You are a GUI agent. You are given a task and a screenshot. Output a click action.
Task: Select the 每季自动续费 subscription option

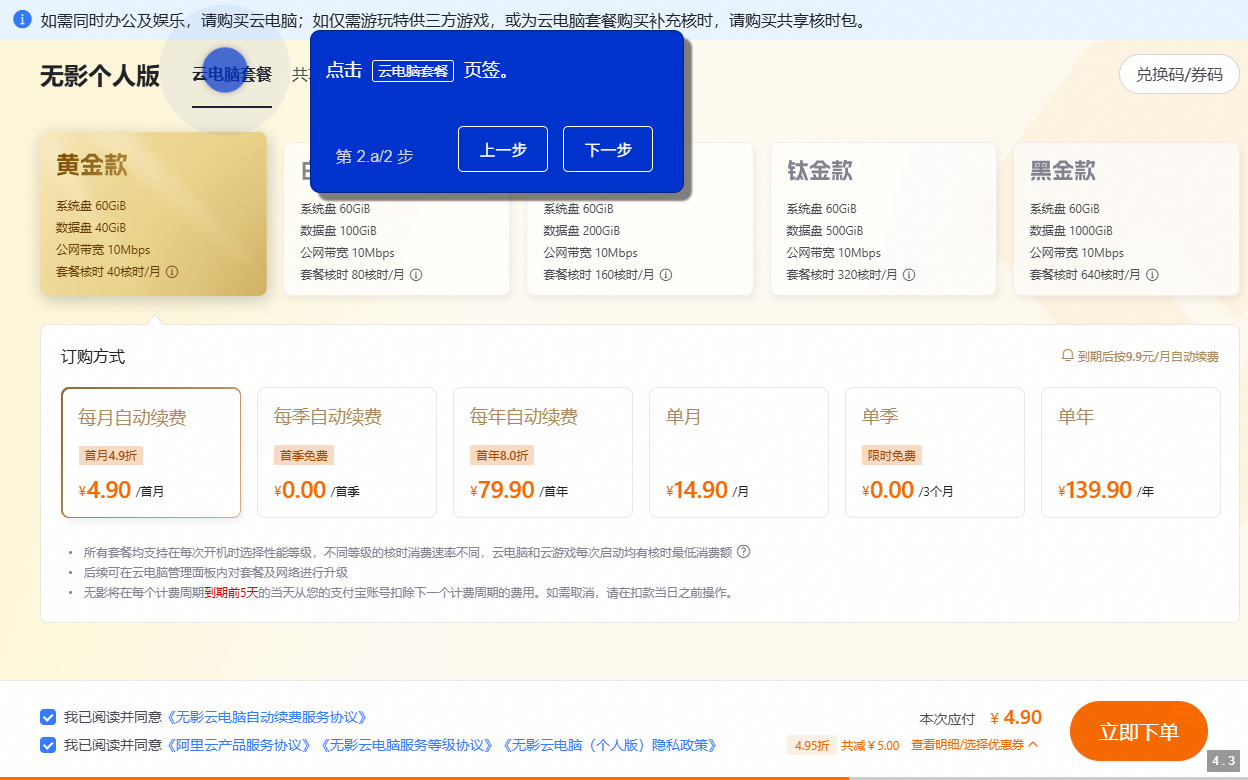347,452
